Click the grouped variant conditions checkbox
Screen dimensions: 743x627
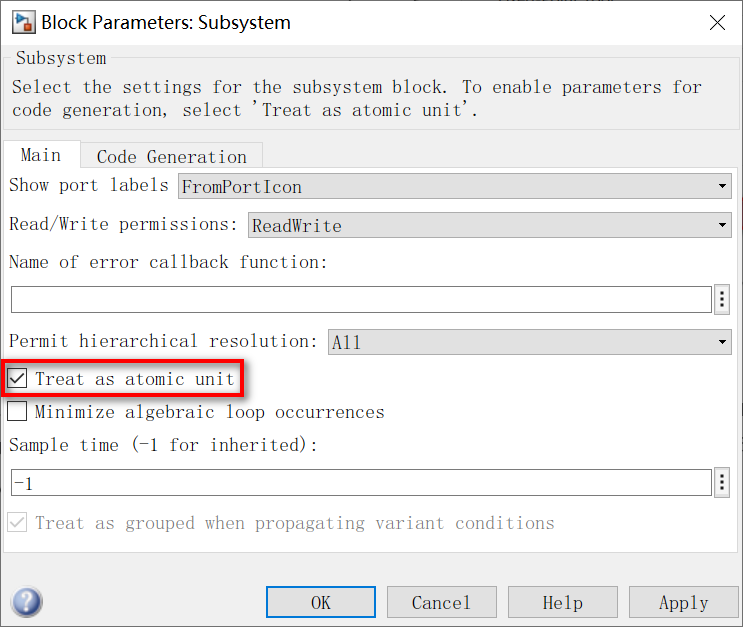pyautogui.click(x=18, y=523)
